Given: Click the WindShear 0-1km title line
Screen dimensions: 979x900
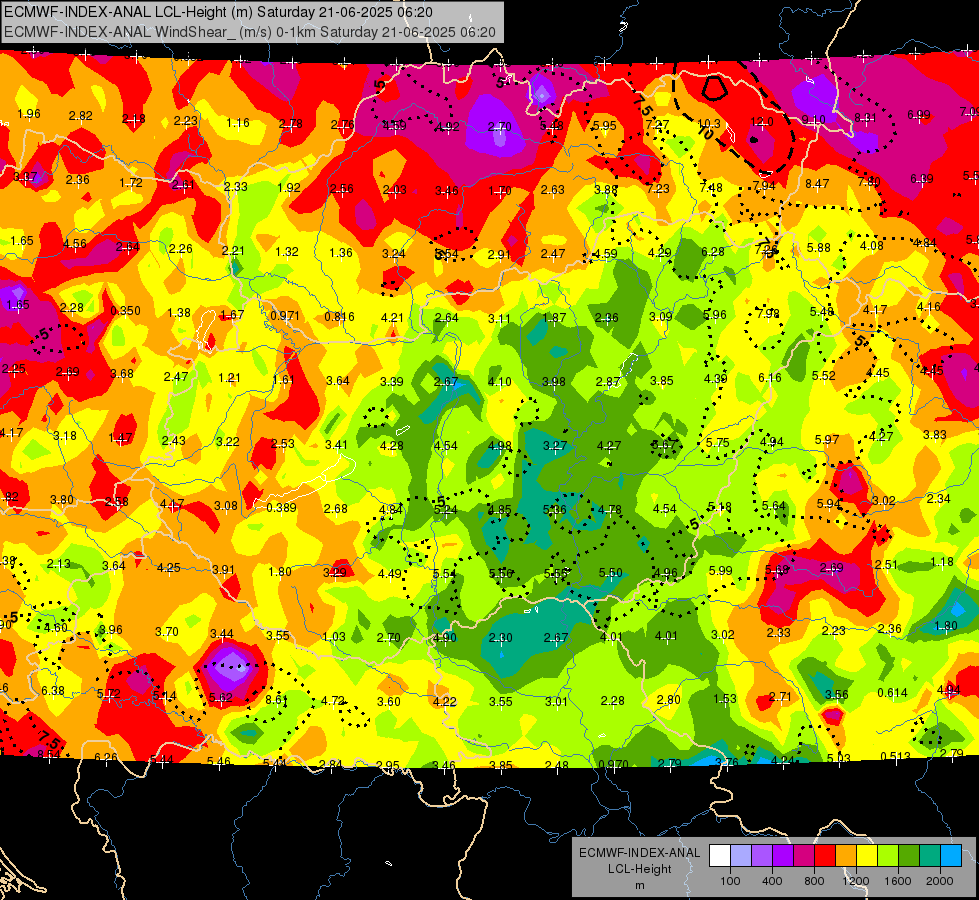Looking at the screenshot, I should coord(250,32).
